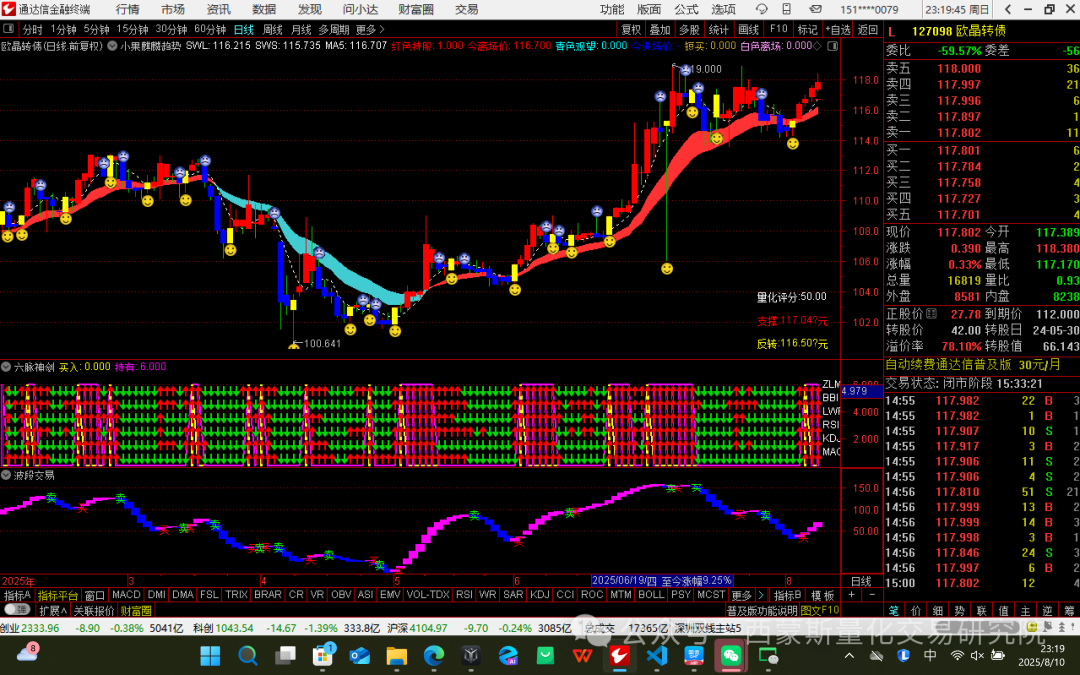The image size is (1080, 675).
Task: Open WPS Office from taskbar
Action: point(582,655)
